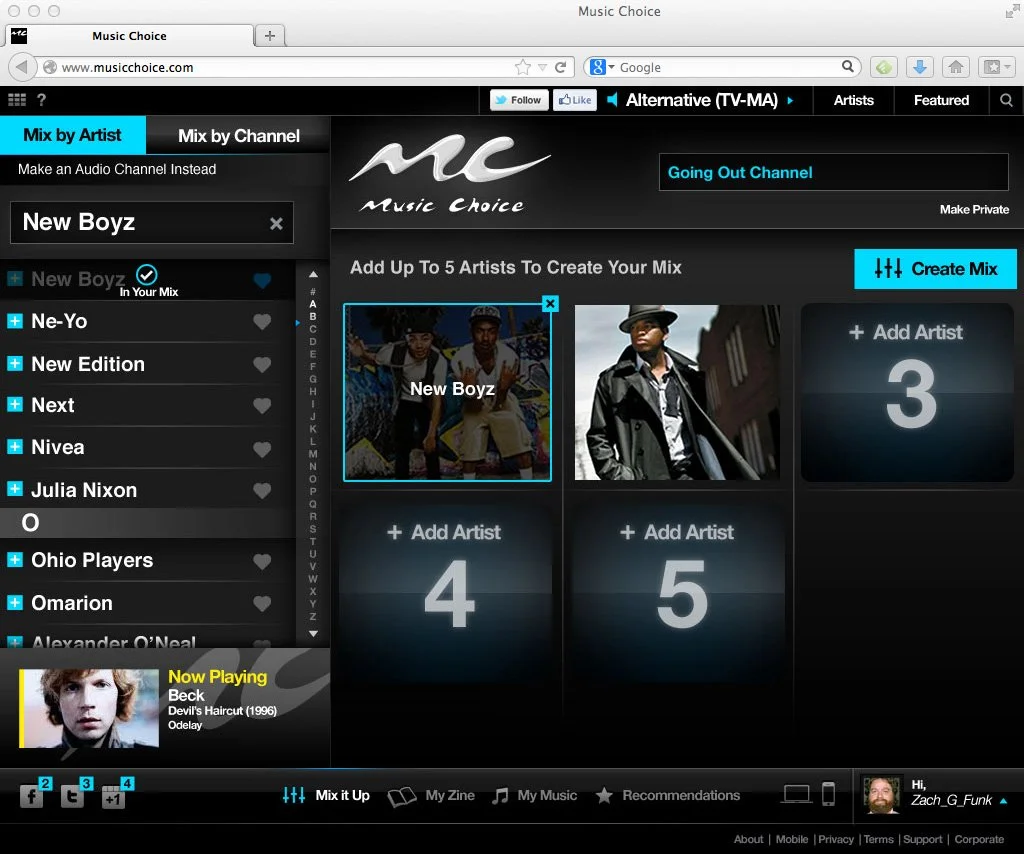Click the Going Out Channel name field
The image size is (1024, 854).
(x=833, y=172)
